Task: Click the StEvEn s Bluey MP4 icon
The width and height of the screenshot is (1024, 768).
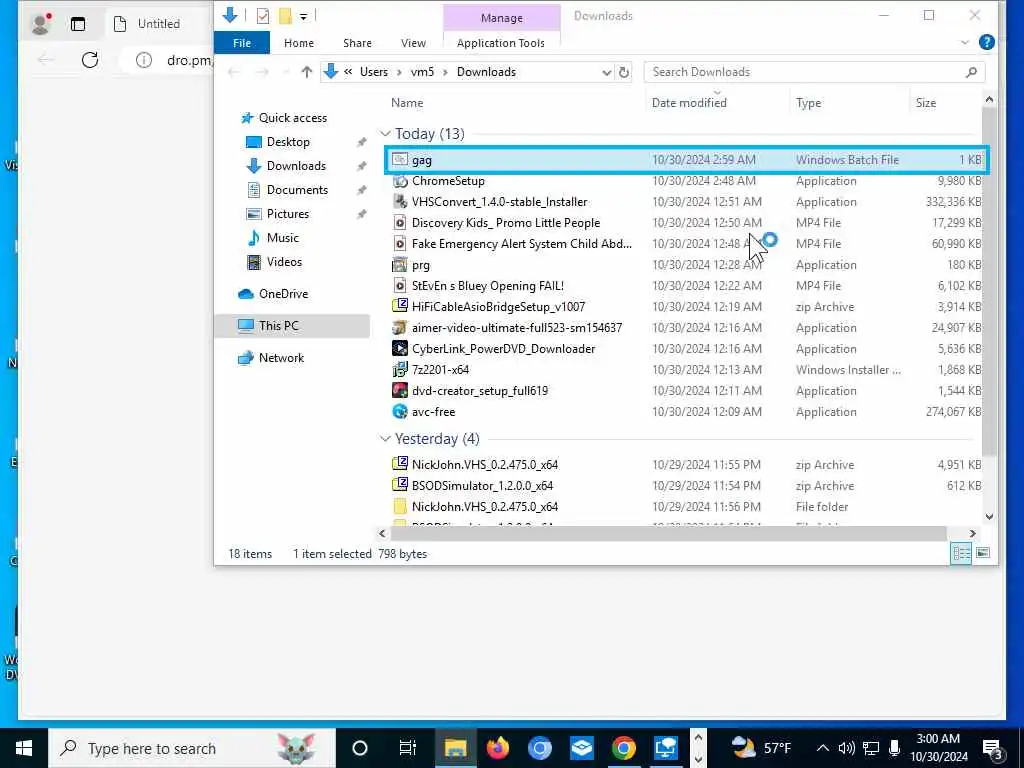Action: pos(400,286)
